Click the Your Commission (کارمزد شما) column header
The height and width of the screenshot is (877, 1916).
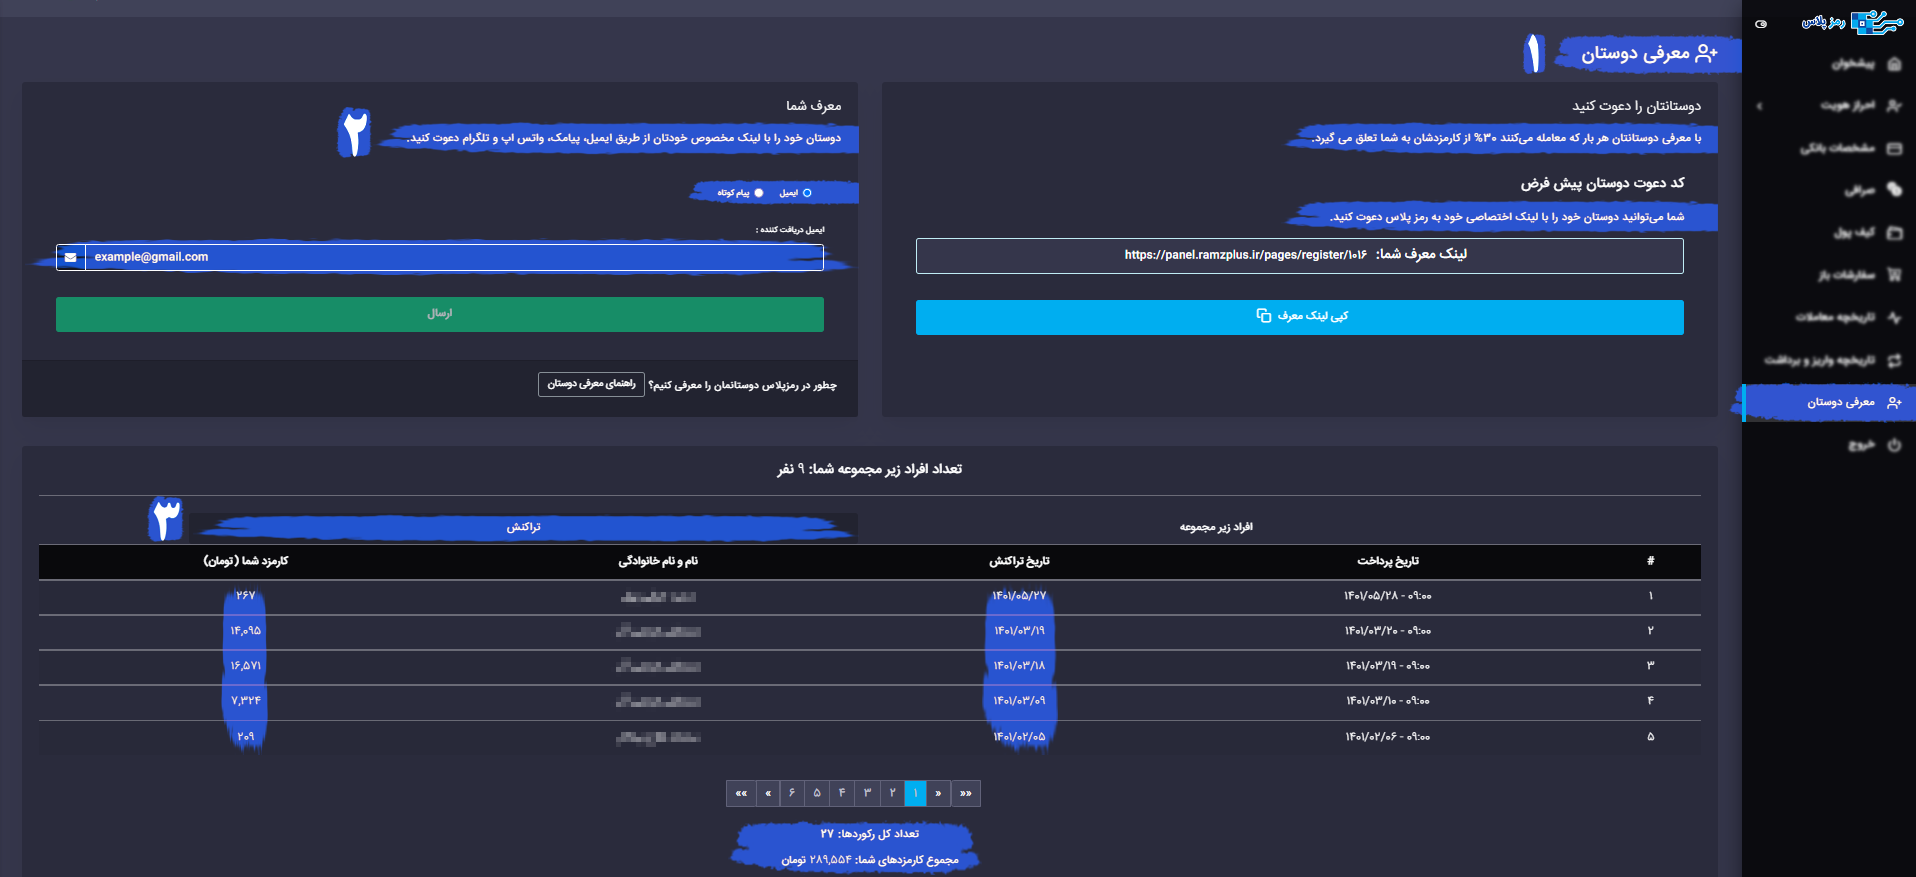246,561
